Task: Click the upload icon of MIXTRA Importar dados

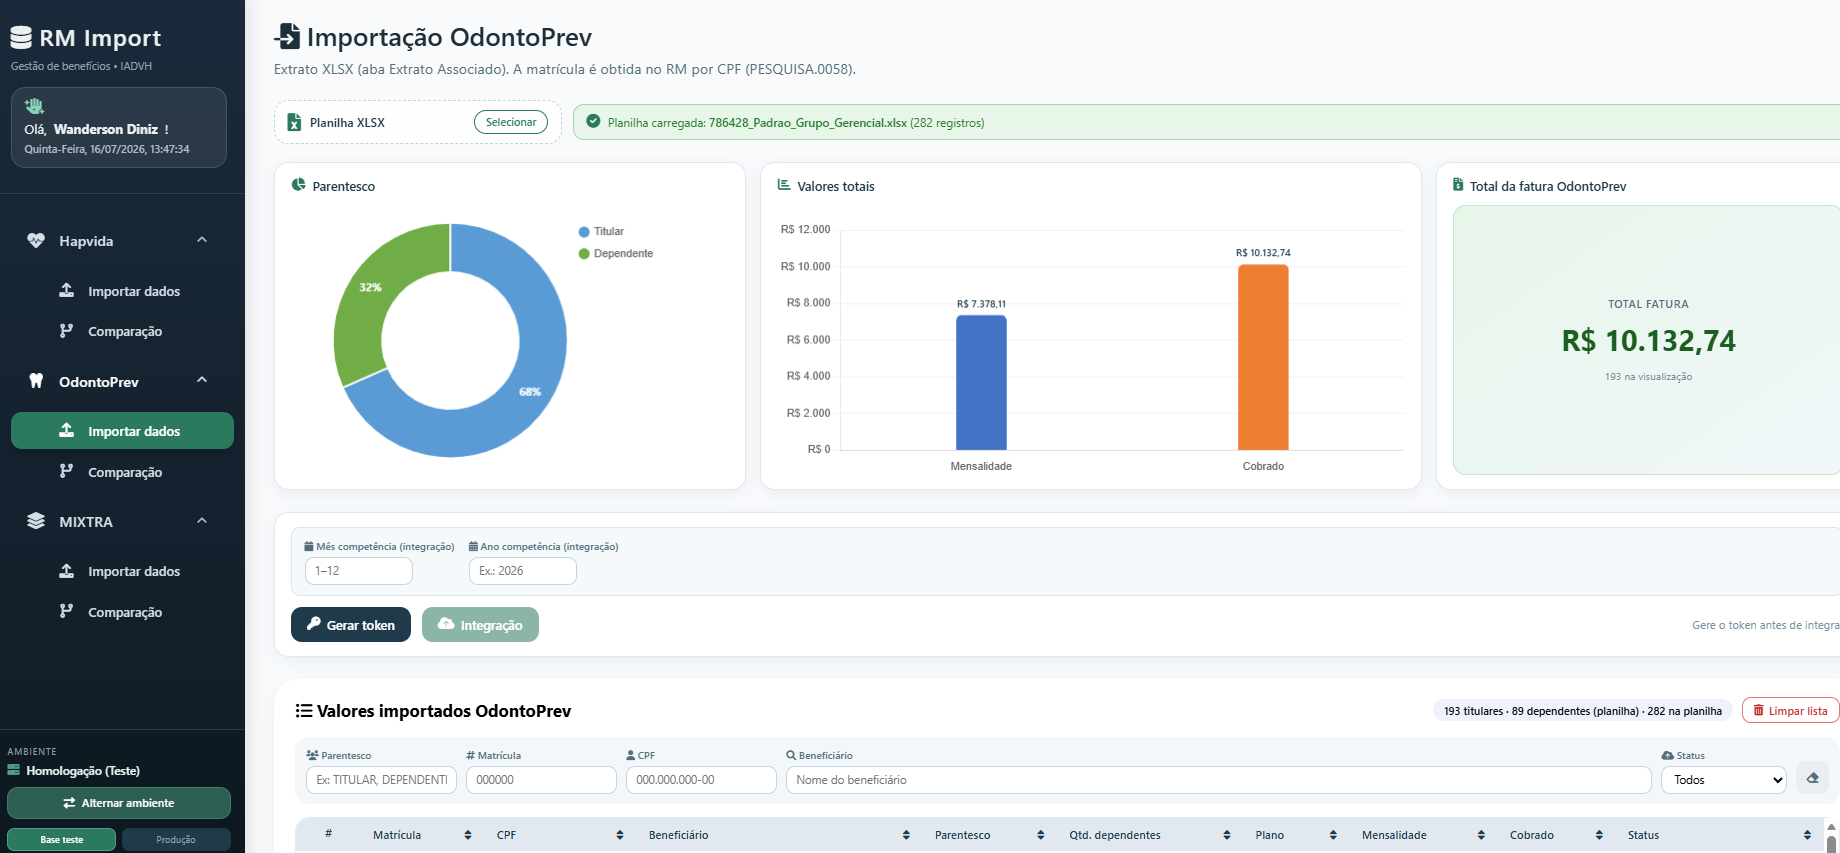Action: coord(67,570)
